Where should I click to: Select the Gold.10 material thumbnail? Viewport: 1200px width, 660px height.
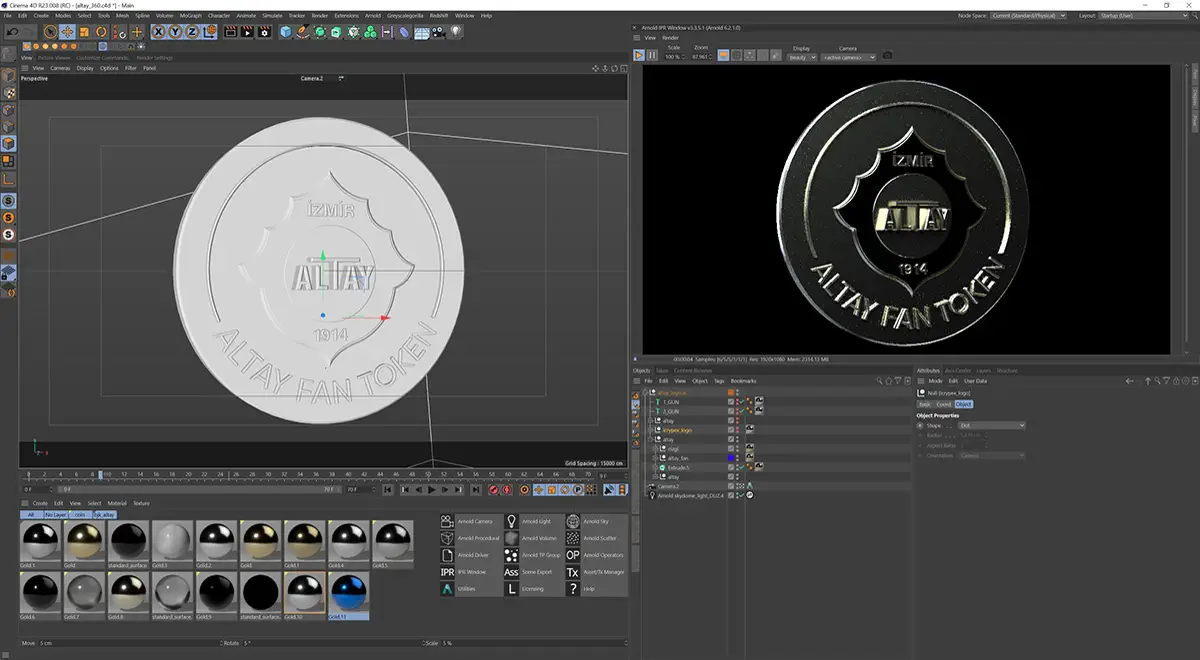point(304,595)
